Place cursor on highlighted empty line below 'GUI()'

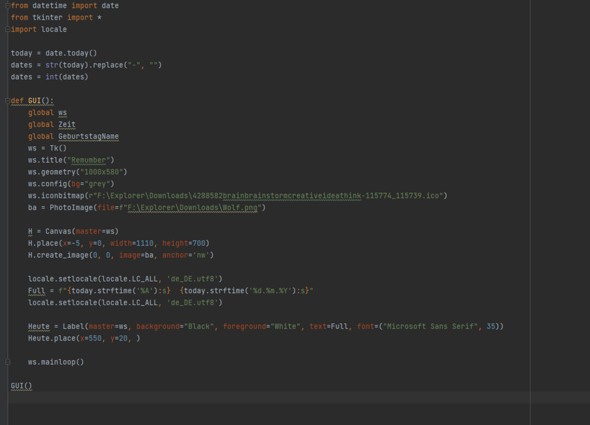click(x=299, y=398)
